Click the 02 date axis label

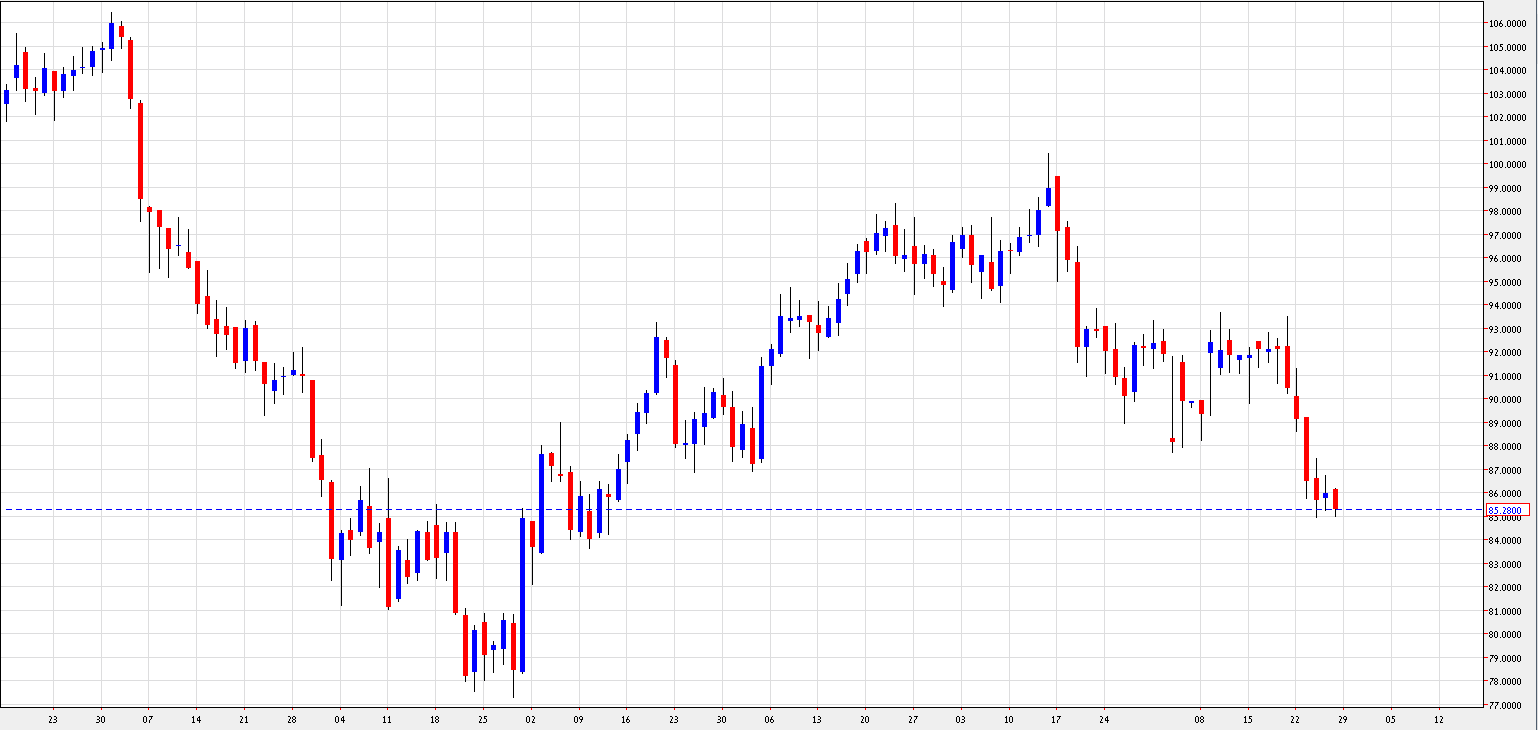click(x=531, y=719)
